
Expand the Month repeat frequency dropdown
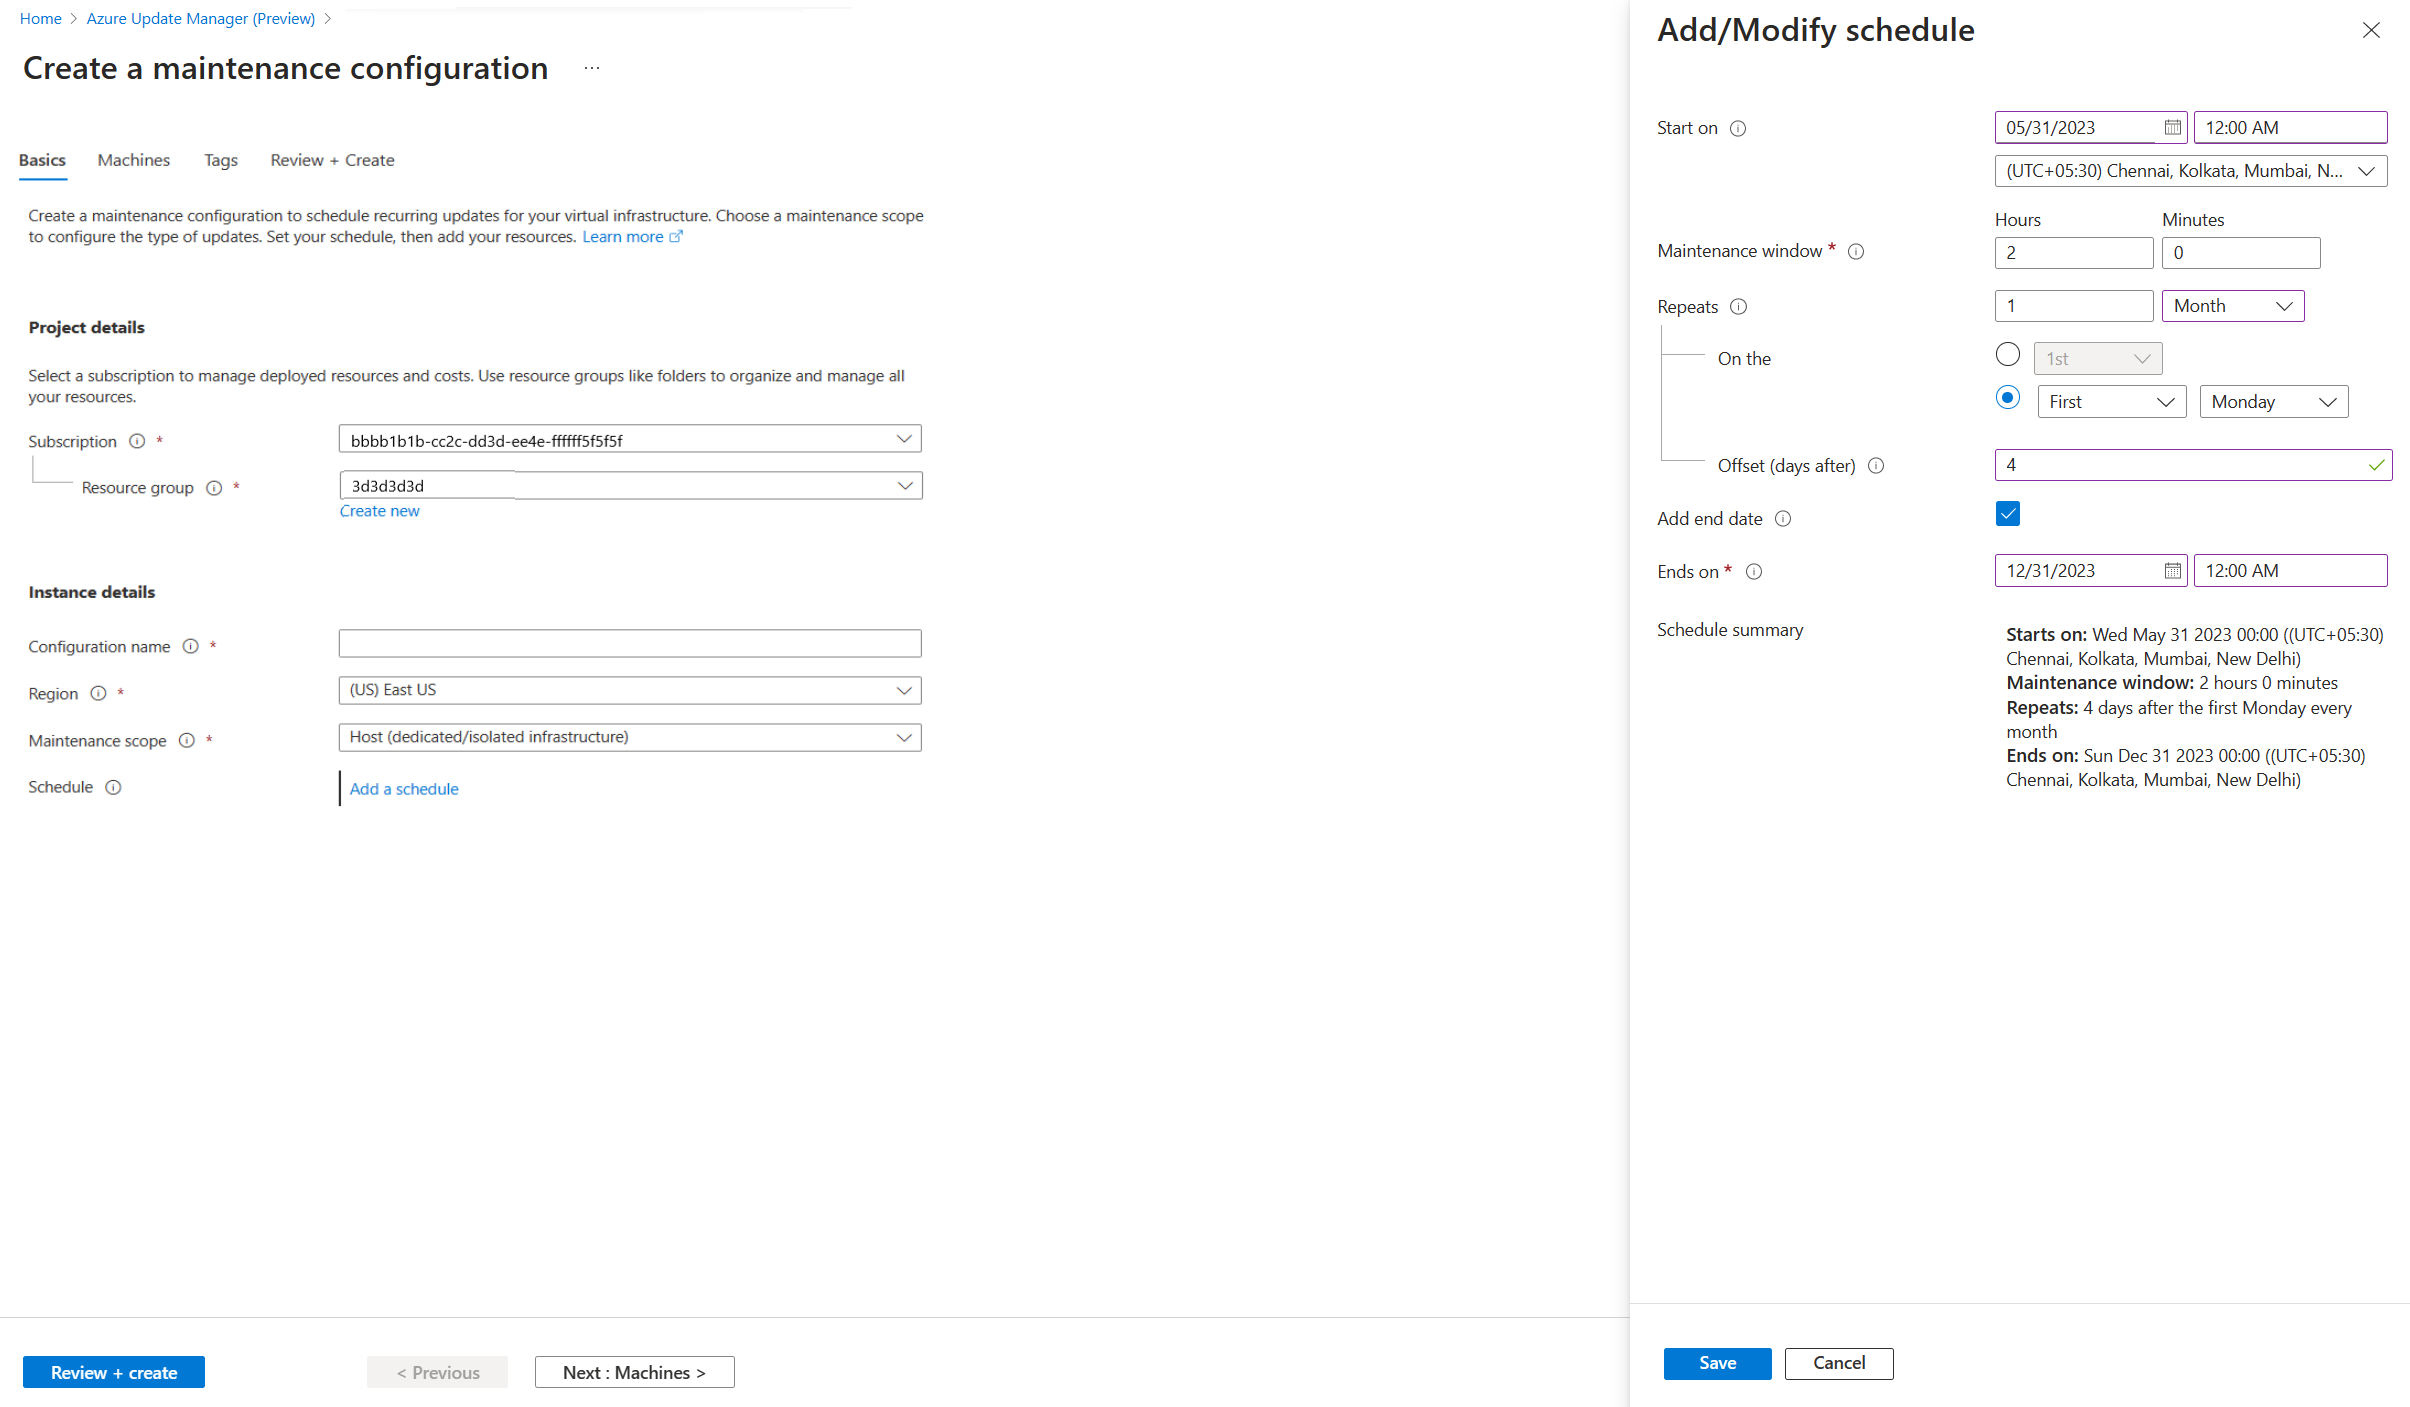2236,305
